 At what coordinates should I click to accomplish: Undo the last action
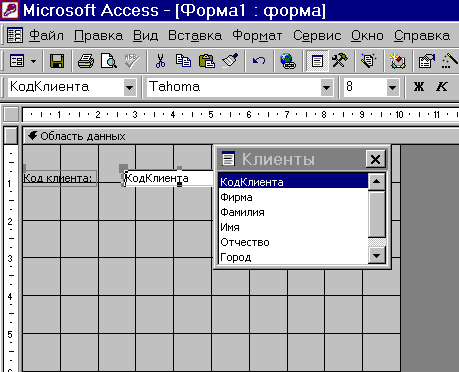coord(259,61)
